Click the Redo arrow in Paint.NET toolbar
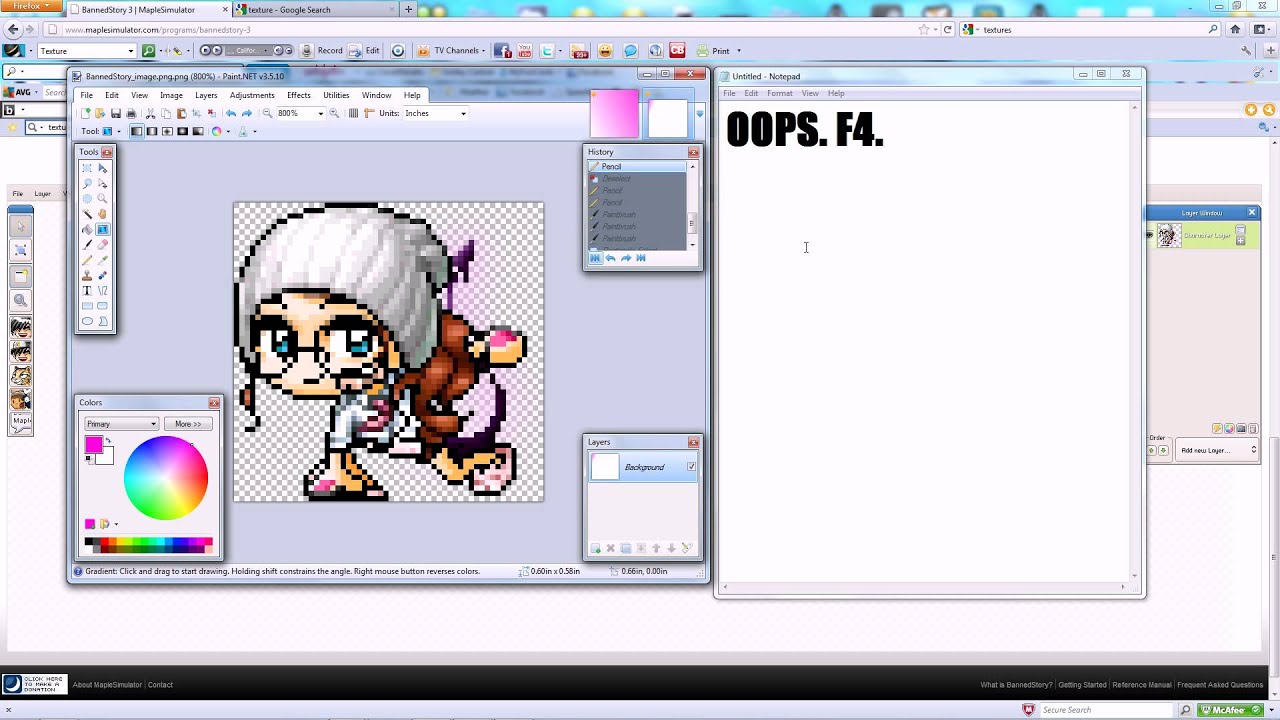 (x=247, y=113)
